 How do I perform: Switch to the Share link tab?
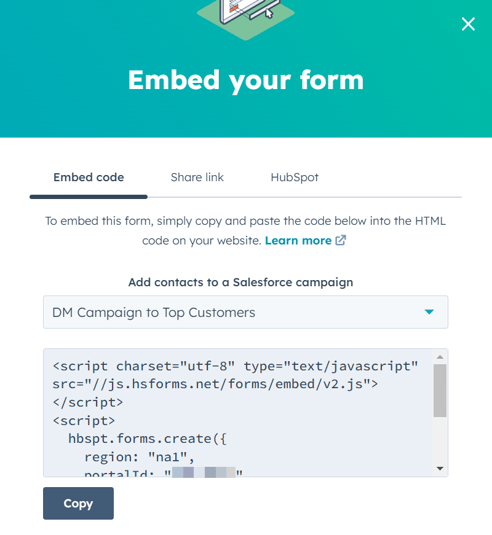point(197,177)
